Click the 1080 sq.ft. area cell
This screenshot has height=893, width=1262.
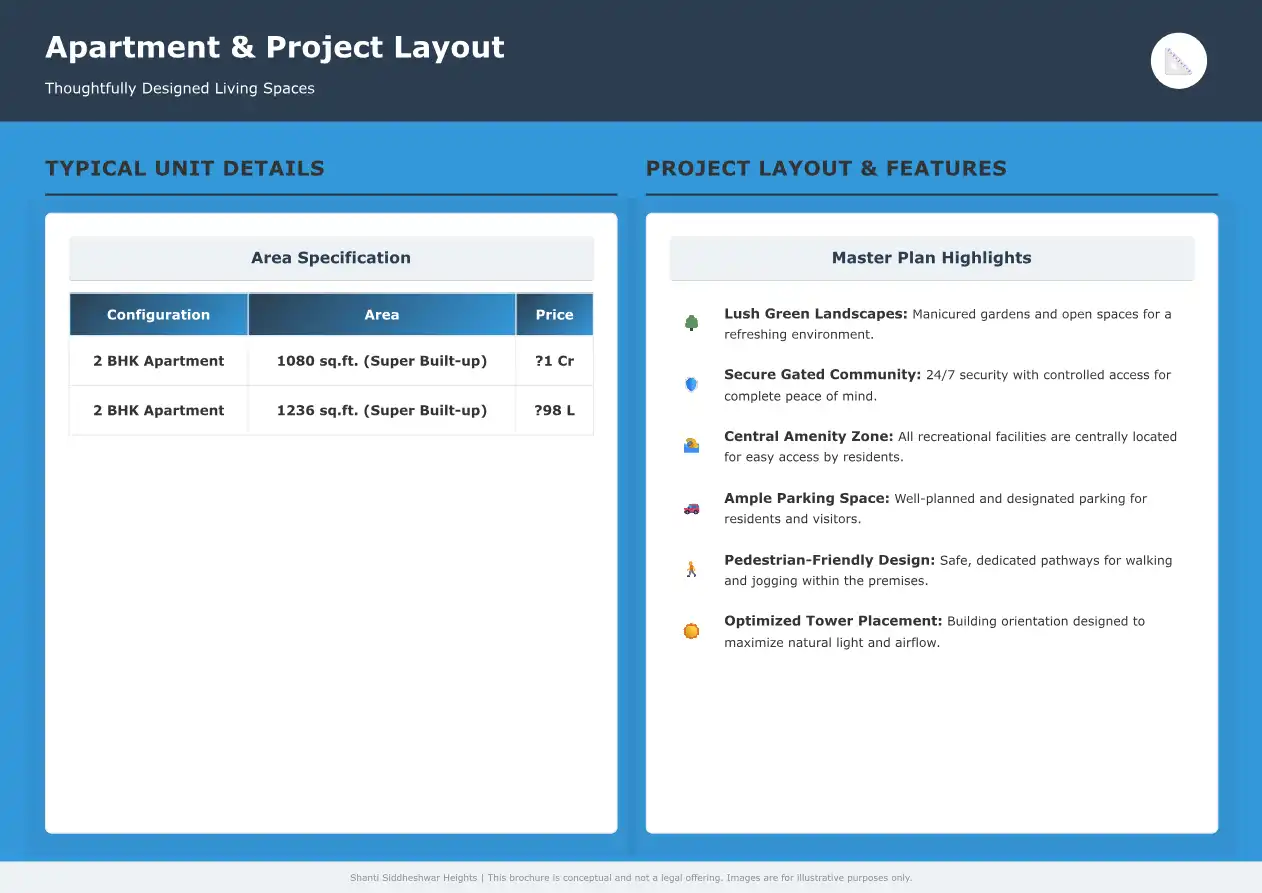[x=381, y=361]
